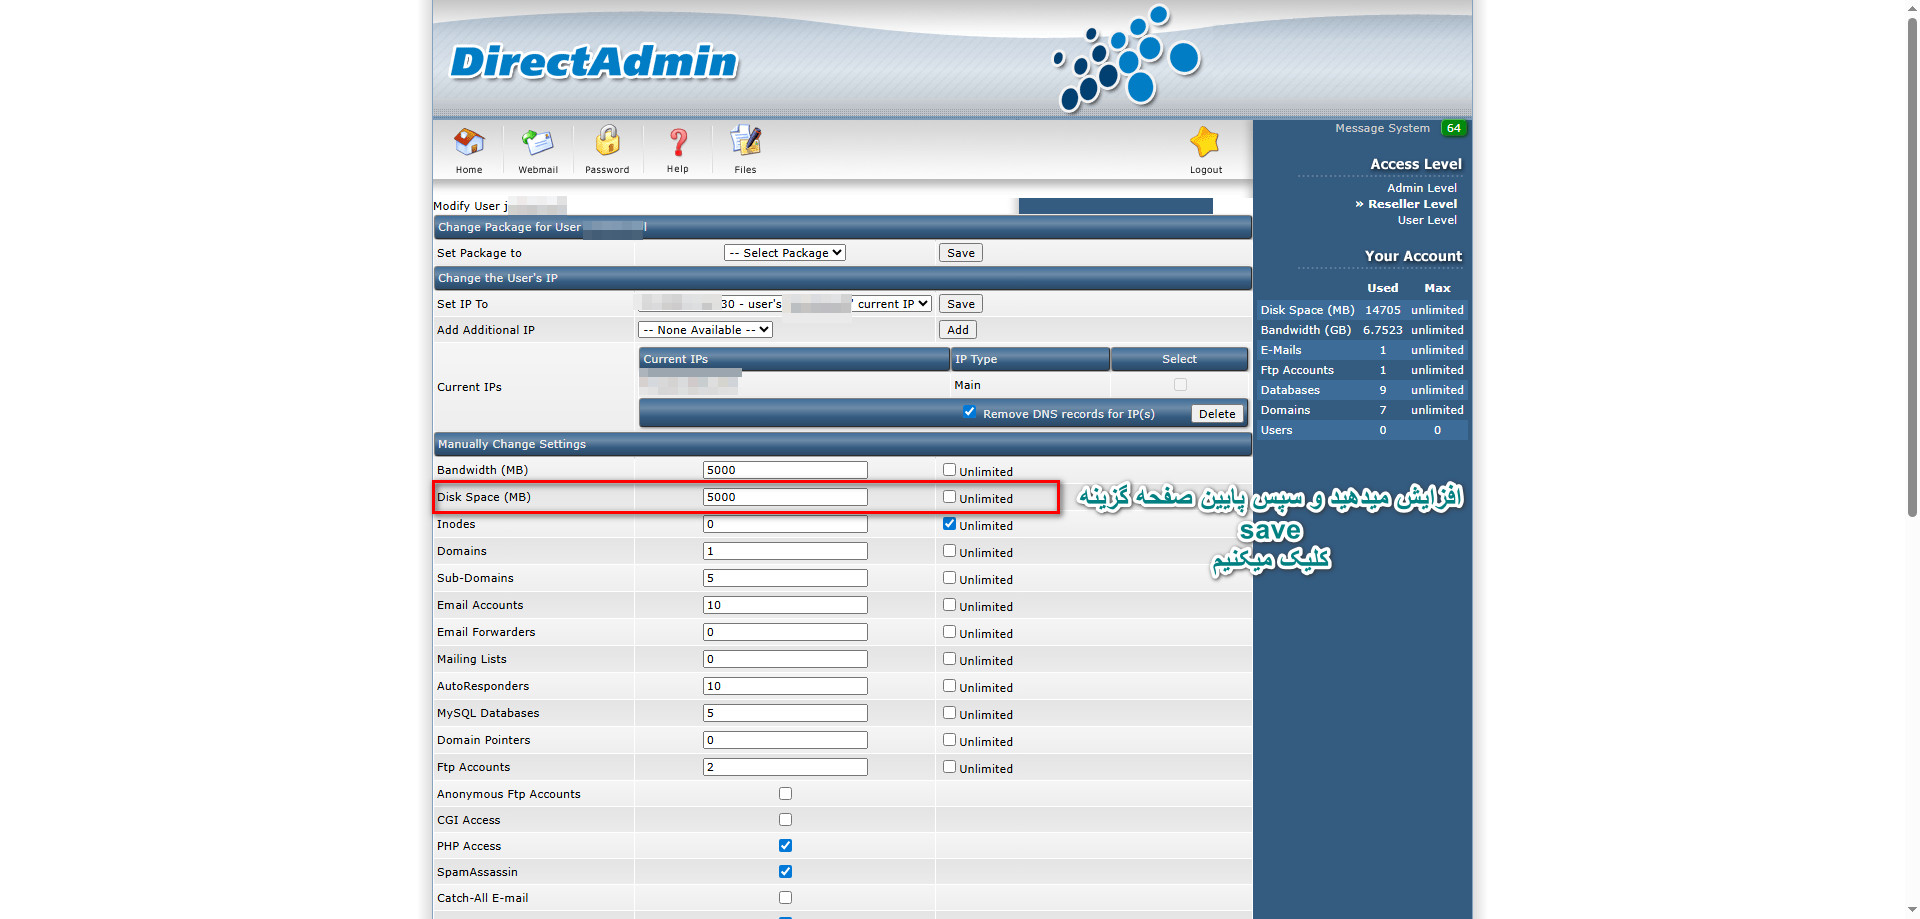The width and height of the screenshot is (1920, 919).
Task: Open the Files icon
Action: (x=745, y=142)
